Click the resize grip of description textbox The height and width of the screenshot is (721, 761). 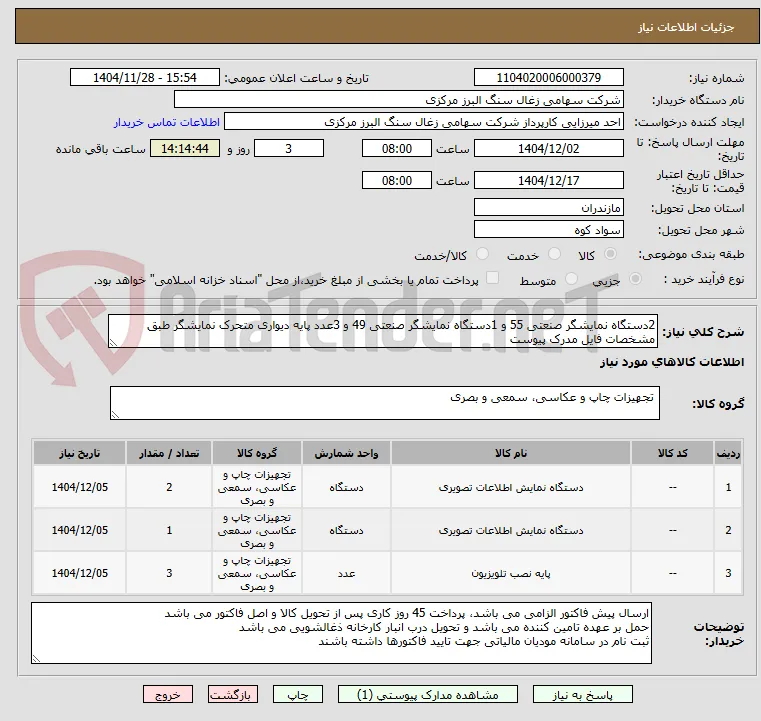(x=113, y=343)
